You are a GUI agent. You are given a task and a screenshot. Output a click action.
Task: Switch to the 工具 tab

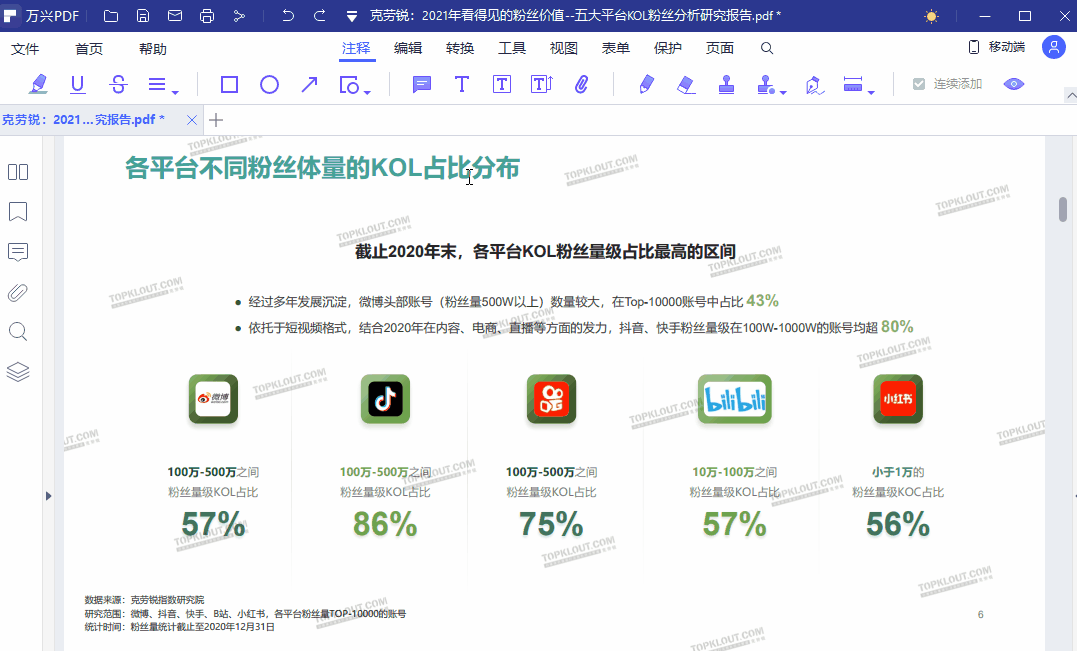(x=512, y=48)
